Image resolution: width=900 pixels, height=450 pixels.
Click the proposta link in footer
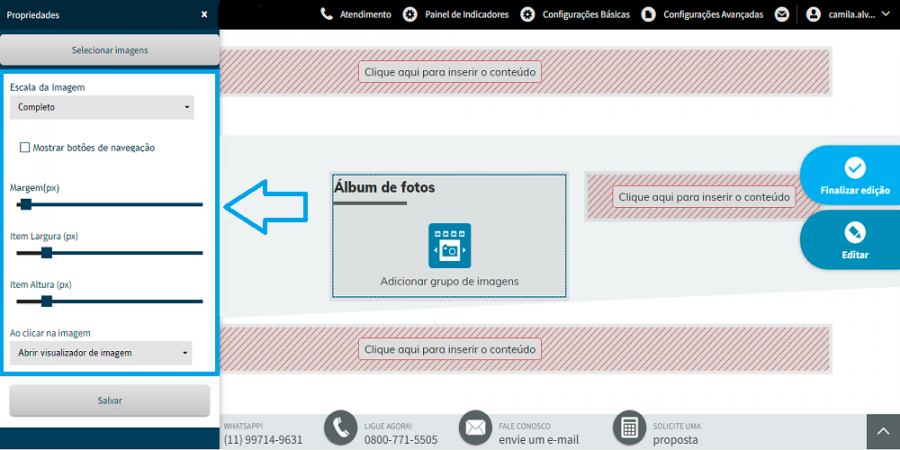pyautogui.click(x=676, y=440)
